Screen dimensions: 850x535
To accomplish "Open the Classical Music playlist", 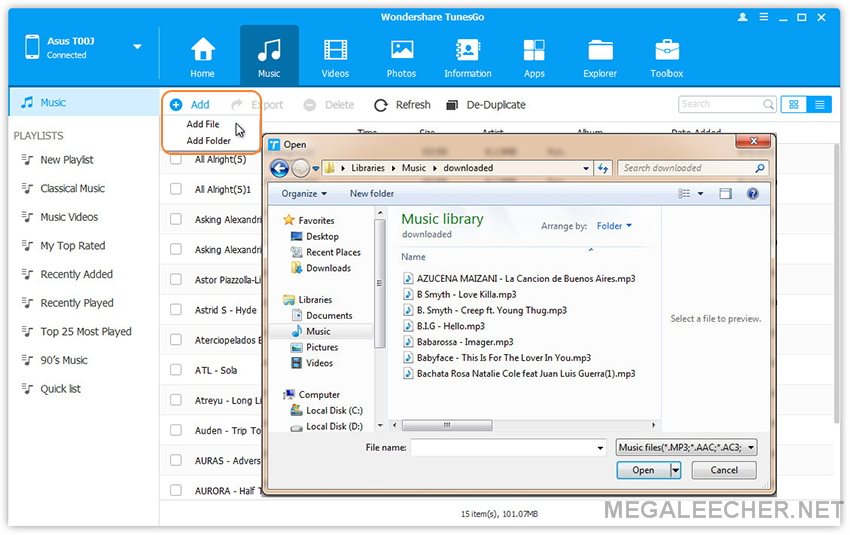I will 73,189.
